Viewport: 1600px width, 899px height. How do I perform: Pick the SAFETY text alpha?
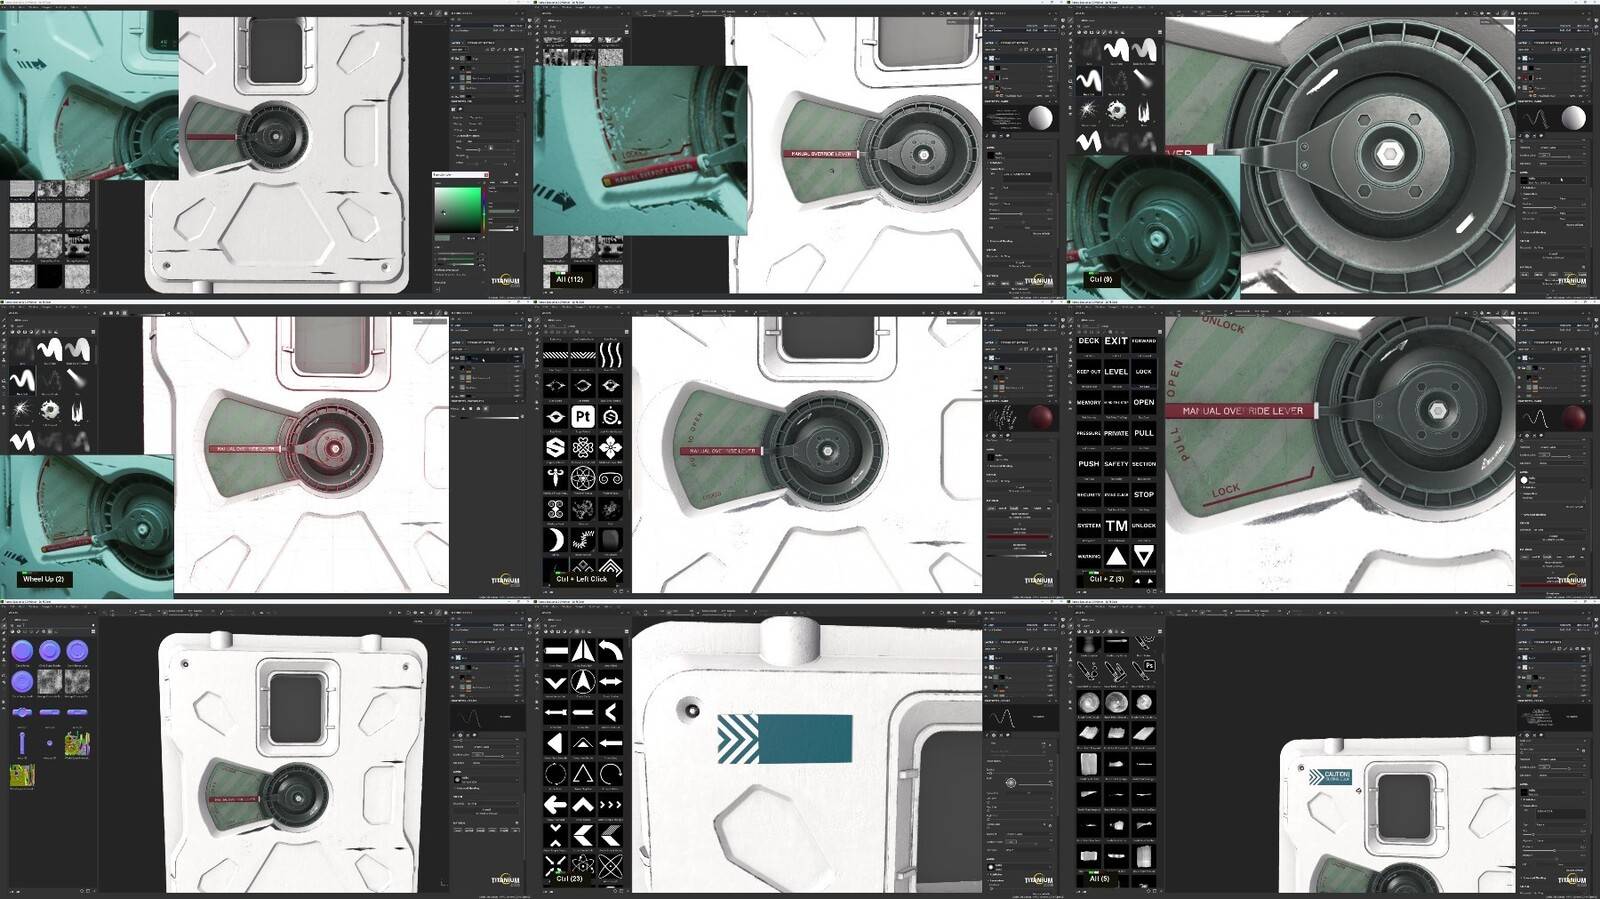coord(1116,464)
